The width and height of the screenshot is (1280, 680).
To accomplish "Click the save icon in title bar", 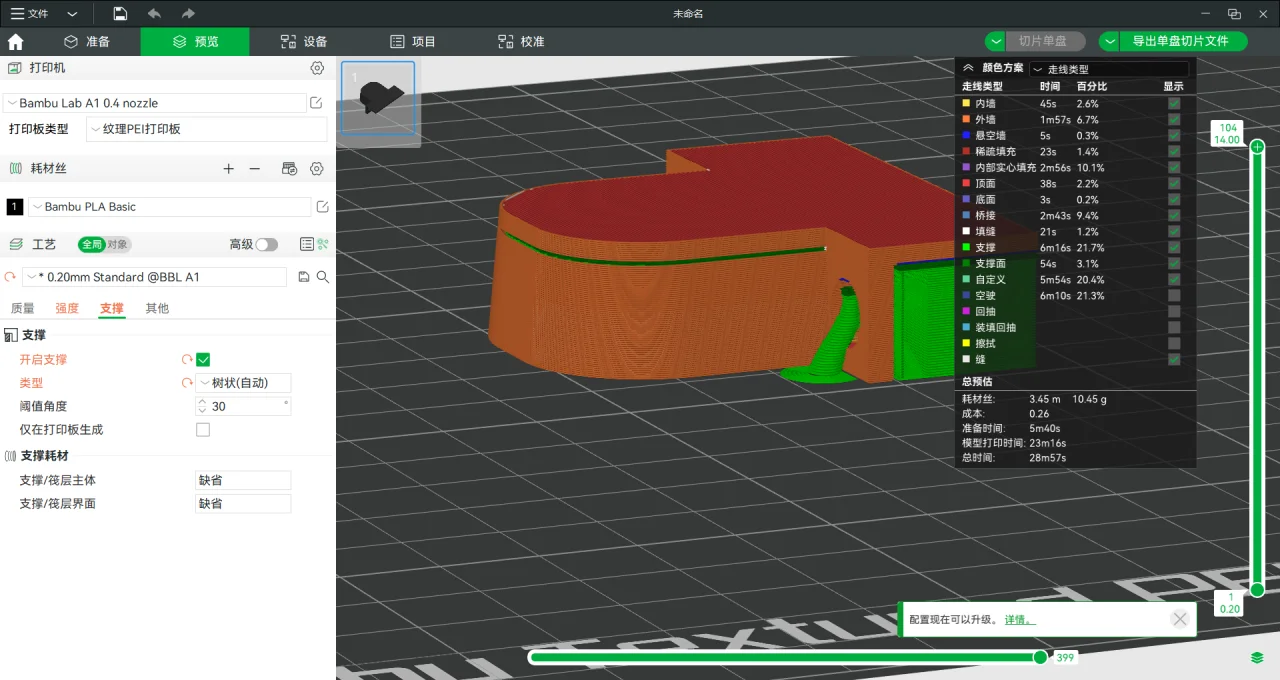I will (x=120, y=14).
